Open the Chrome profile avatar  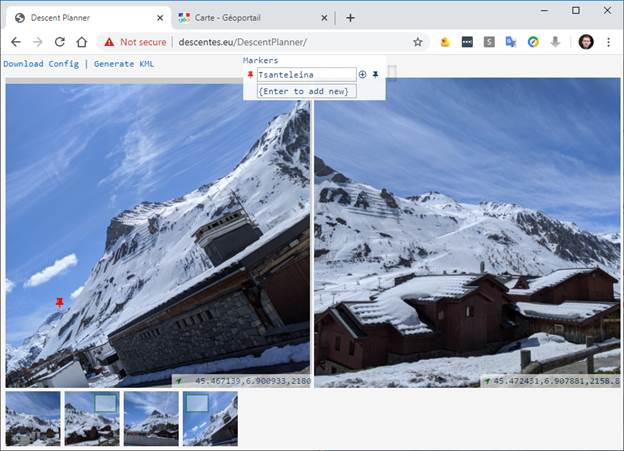click(x=586, y=42)
